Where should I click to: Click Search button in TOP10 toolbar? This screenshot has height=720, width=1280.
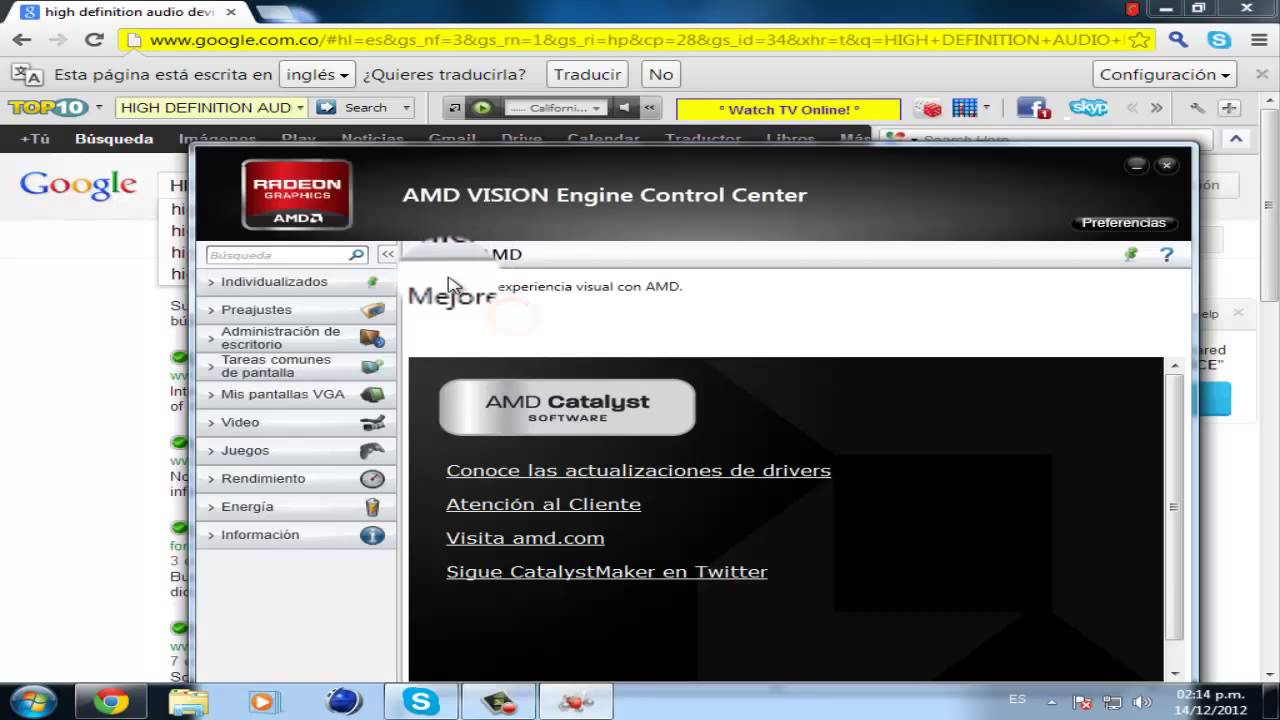point(355,108)
